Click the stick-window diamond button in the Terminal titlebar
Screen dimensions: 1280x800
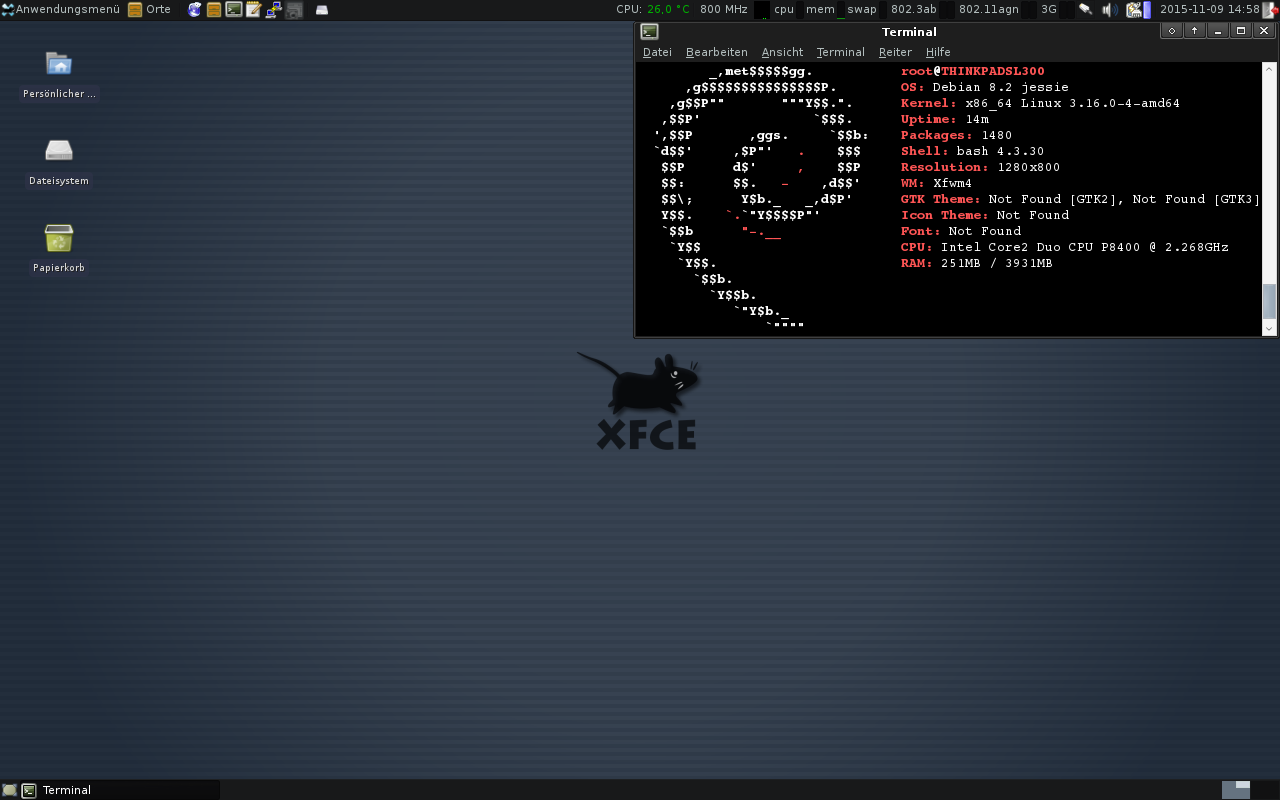point(1171,31)
